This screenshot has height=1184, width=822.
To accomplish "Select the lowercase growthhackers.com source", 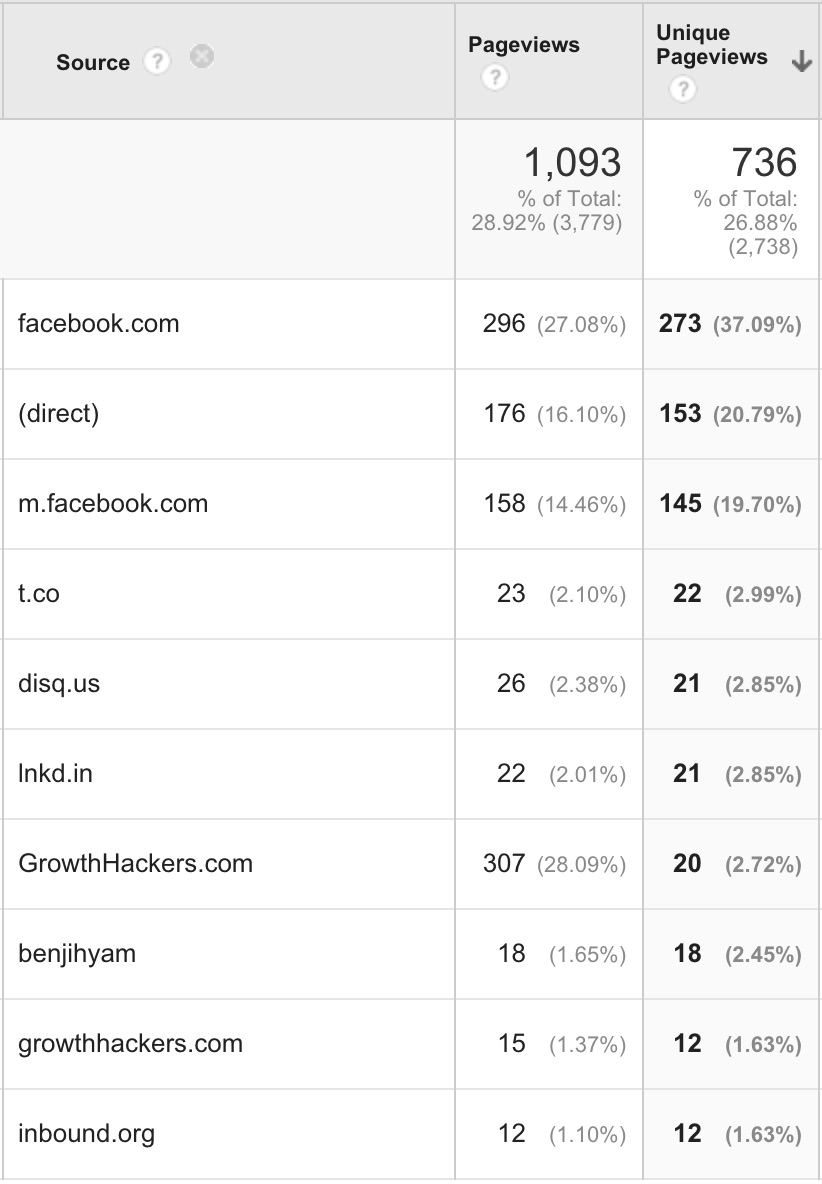I will point(131,1044).
